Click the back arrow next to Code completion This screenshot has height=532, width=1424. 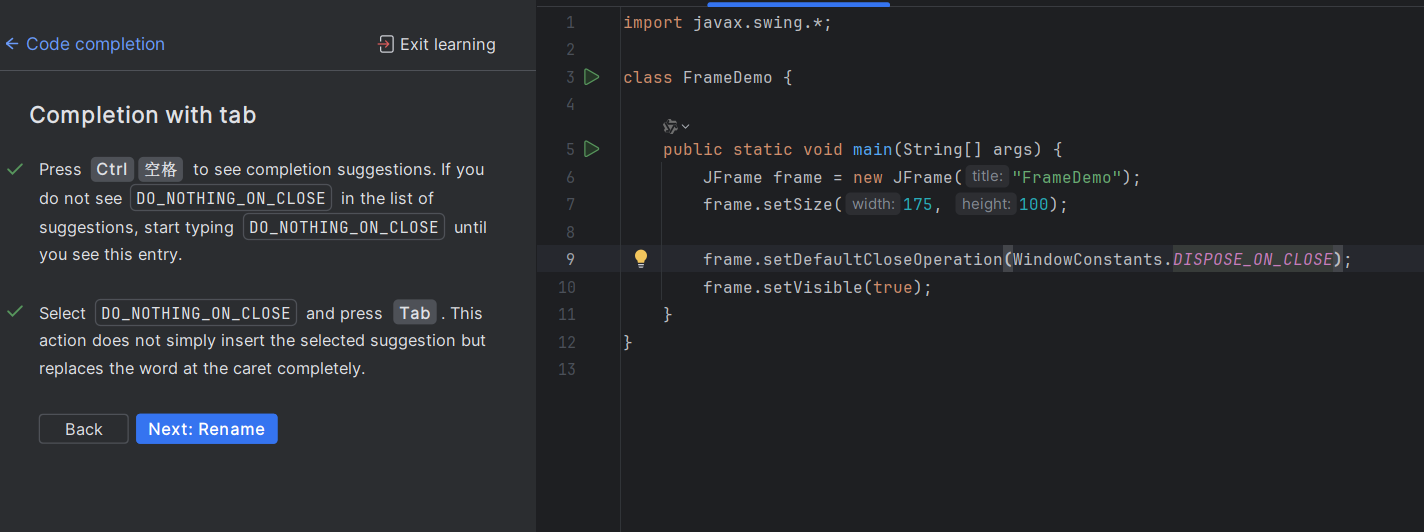click(12, 44)
